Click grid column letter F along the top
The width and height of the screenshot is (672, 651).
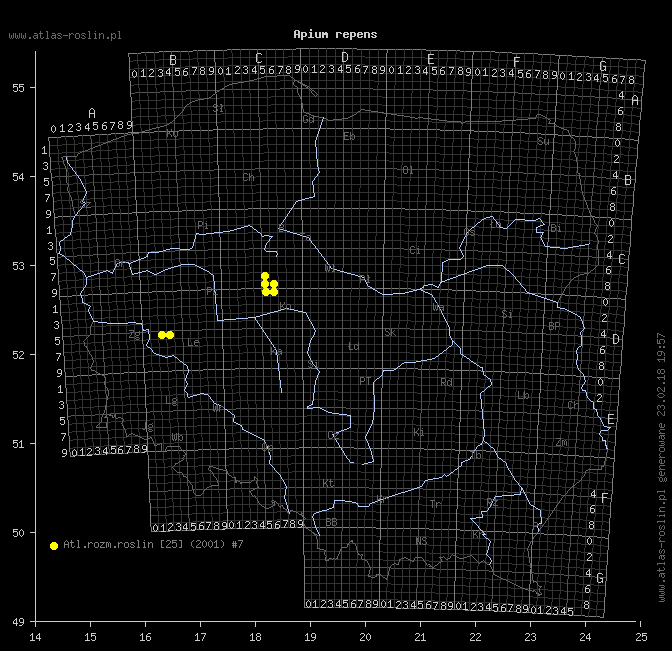(517, 62)
